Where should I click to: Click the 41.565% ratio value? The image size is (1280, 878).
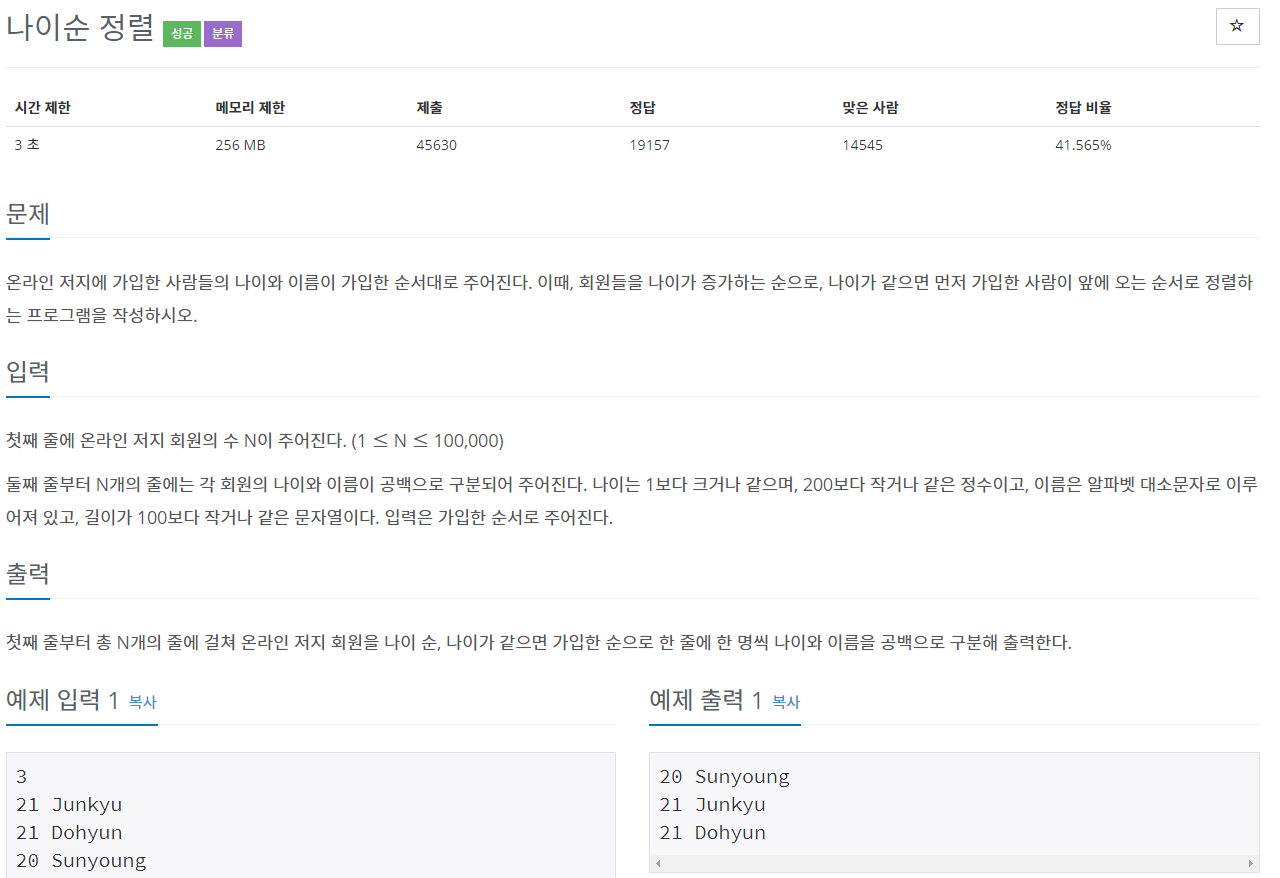pyautogui.click(x=1083, y=145)
